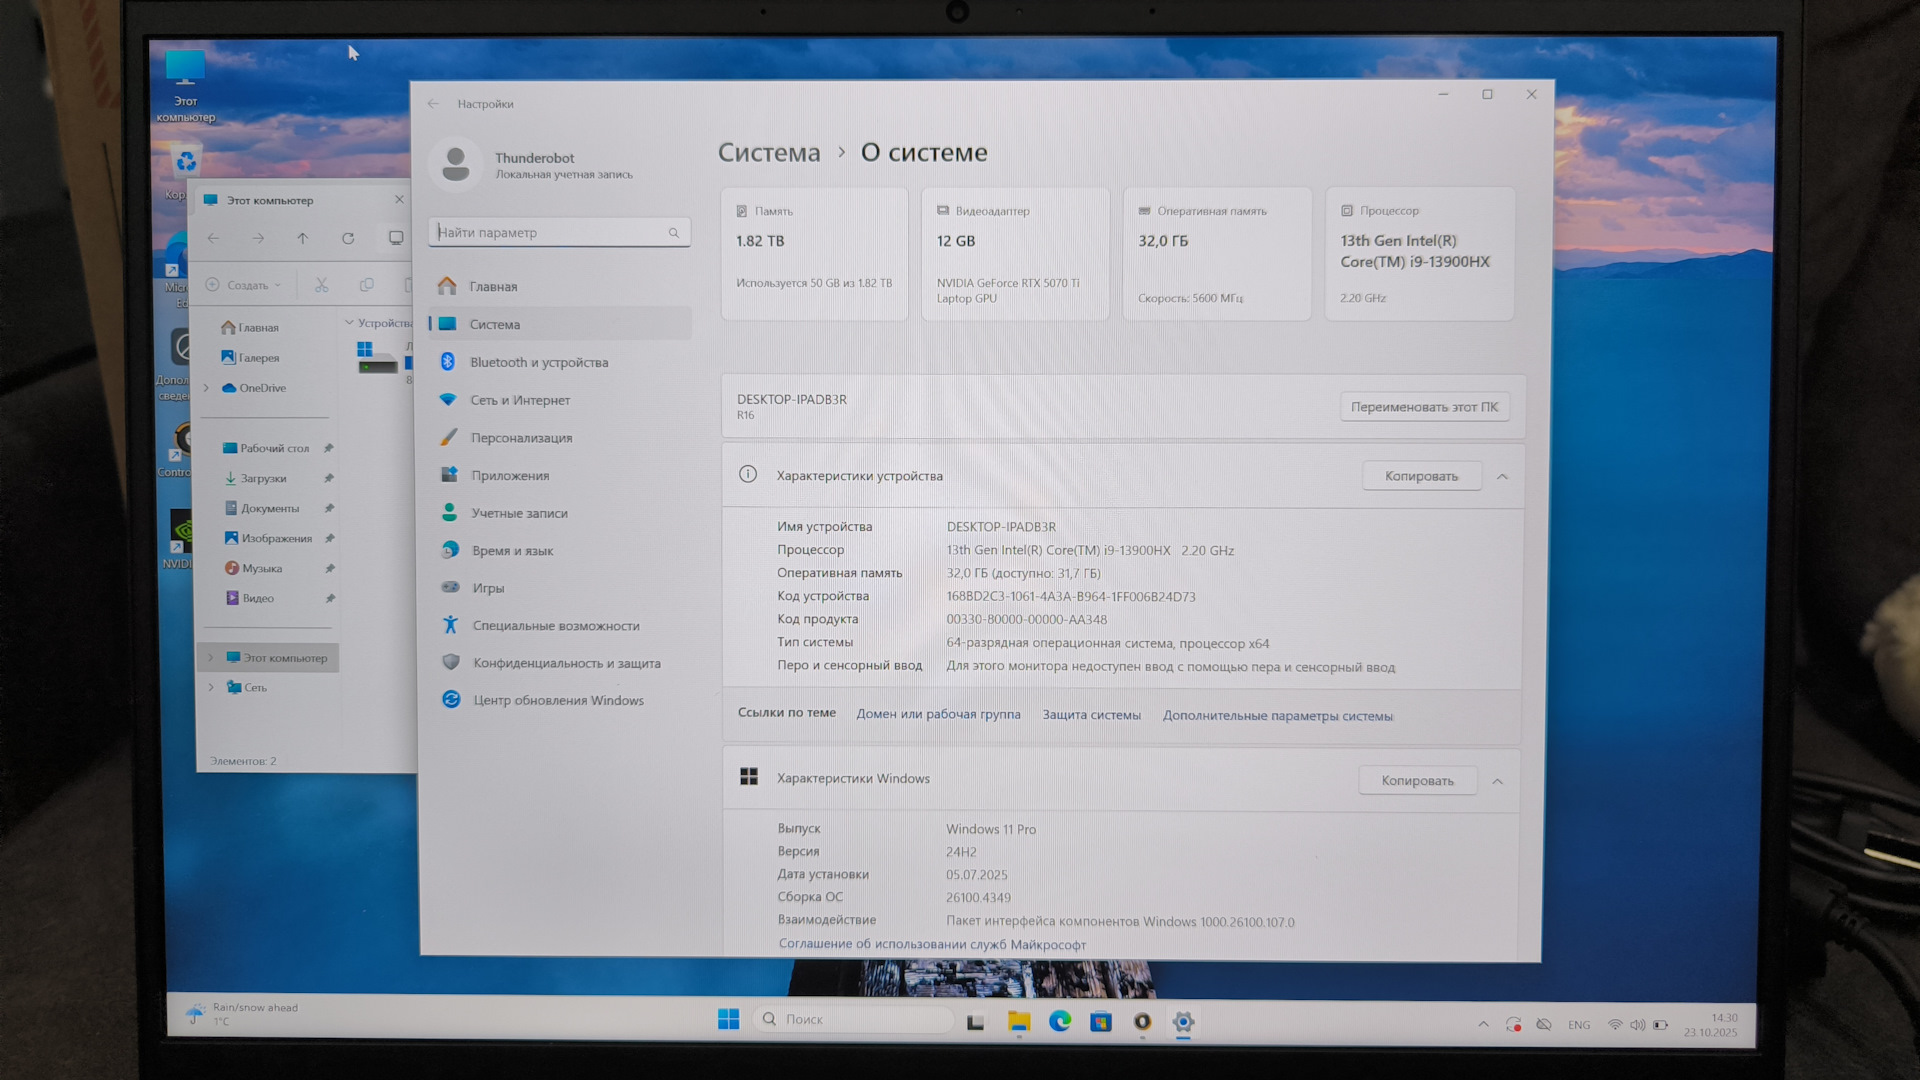This screenshot has width=1920, height=1080.
Task: Click the magnifier icon in Найти параметр
Action: tap(674, 233)
